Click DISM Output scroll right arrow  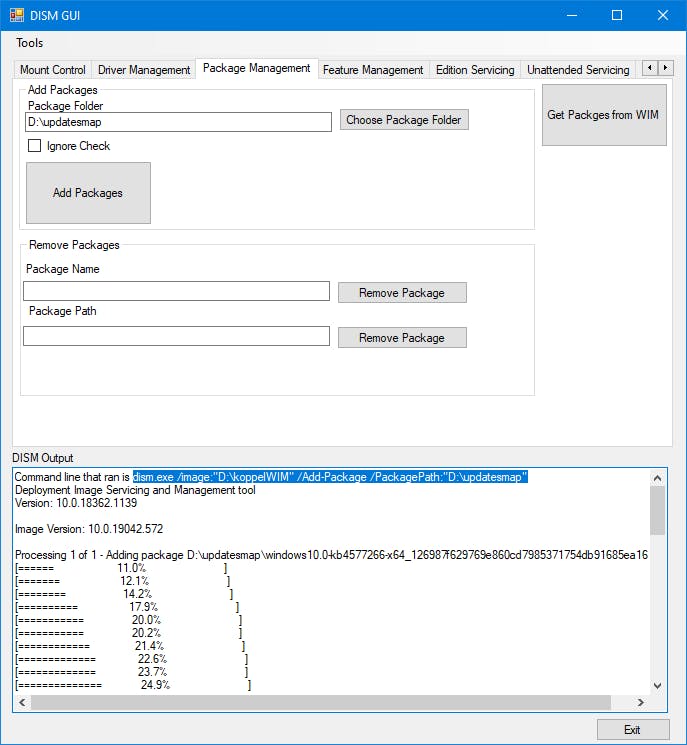tap(641, 702)
